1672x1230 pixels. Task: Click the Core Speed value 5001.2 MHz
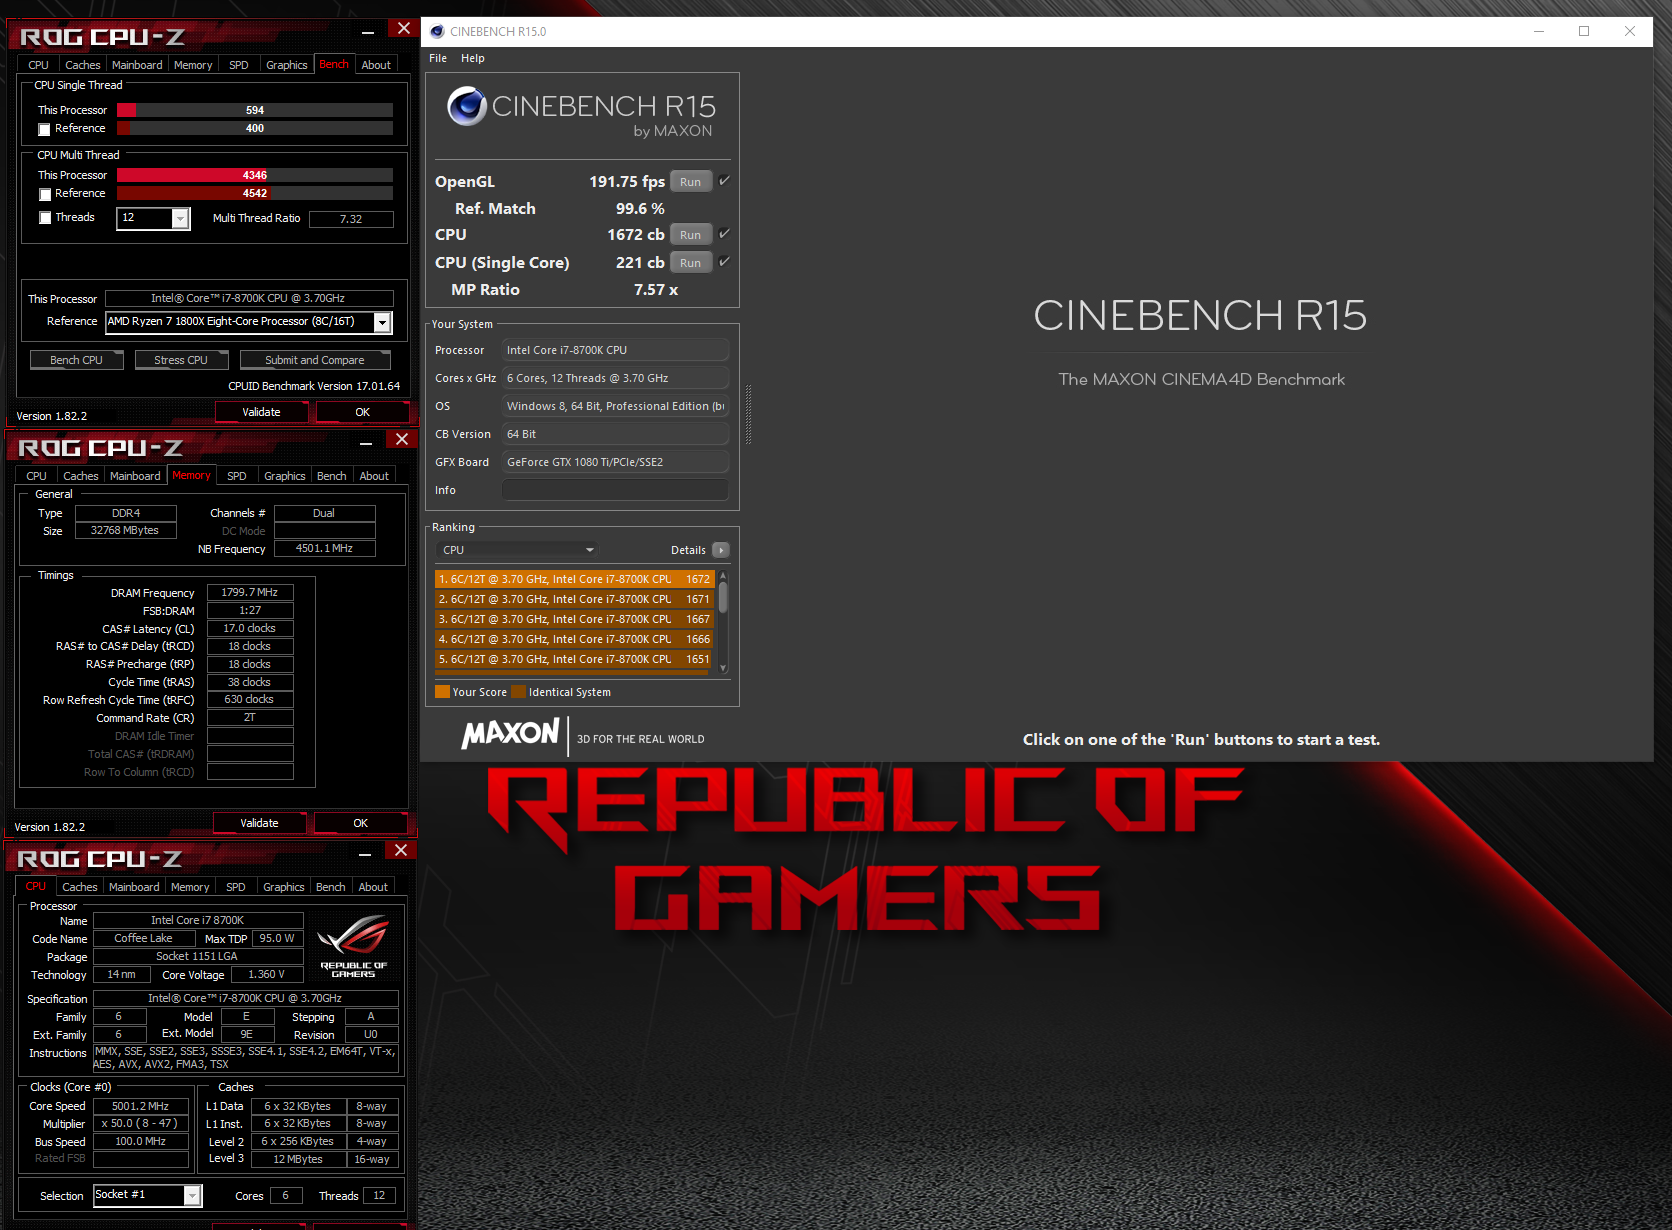[141, 1106]
